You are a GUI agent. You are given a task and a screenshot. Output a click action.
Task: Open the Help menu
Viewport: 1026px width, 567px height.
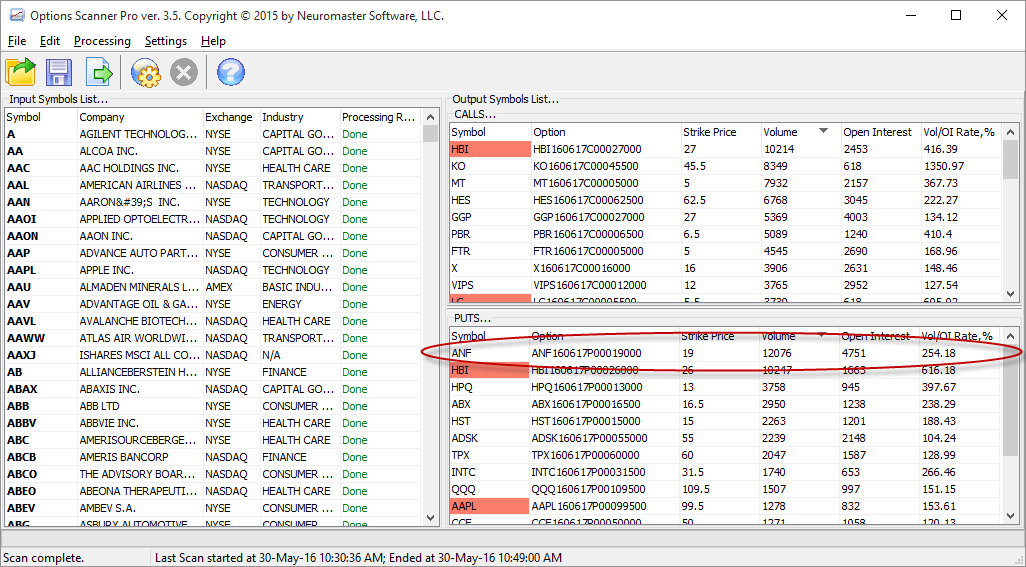click(213, 41)
